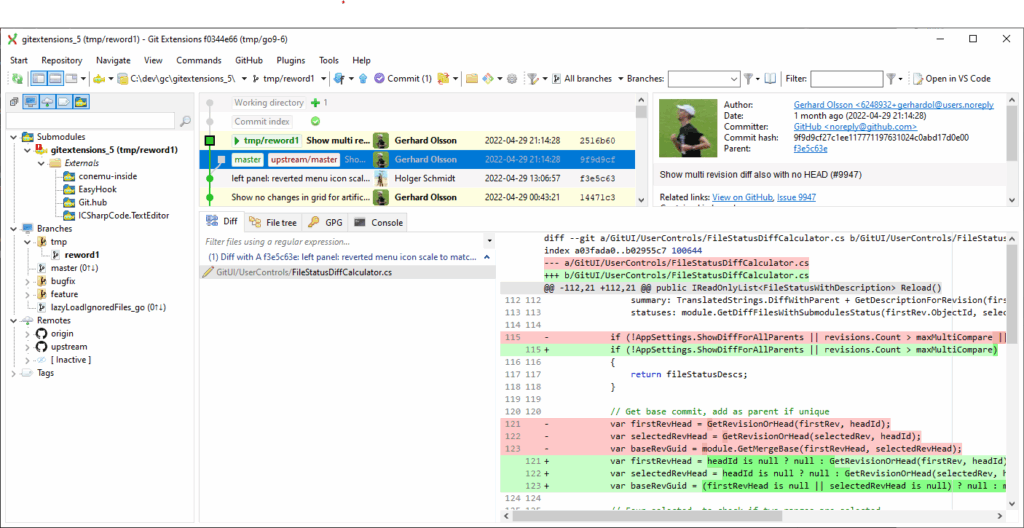Switch to the Console tab

coord(378,223)
